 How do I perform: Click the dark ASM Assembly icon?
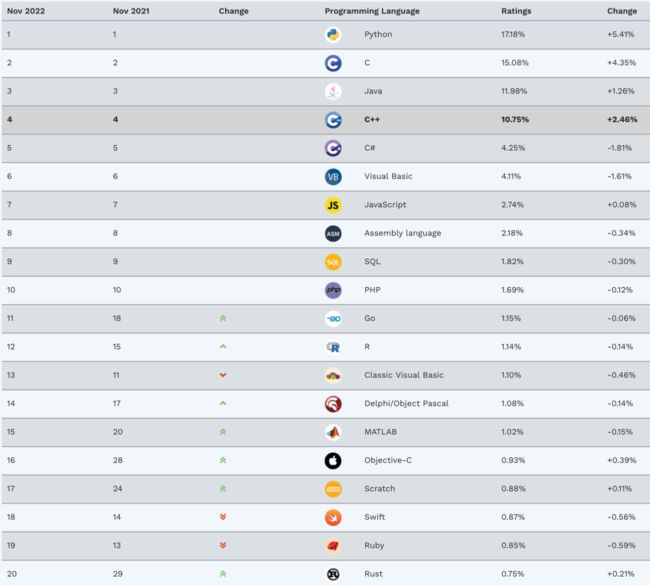(333, 233)
